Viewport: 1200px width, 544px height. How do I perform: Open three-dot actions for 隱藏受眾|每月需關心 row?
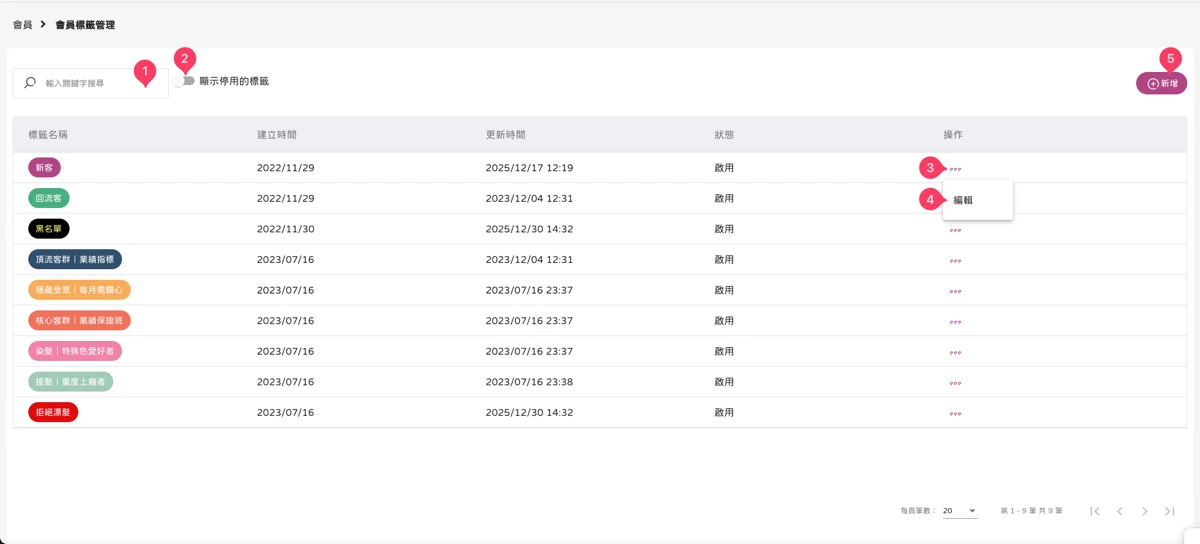[x=956, y=291]
